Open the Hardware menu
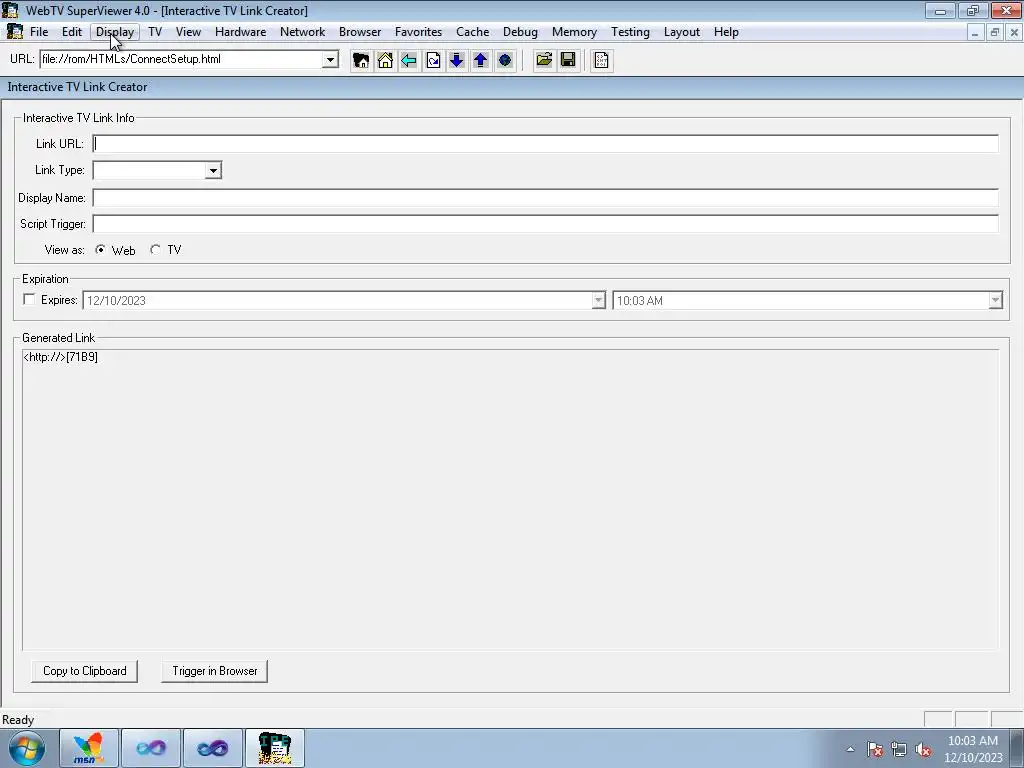Viewport: 1024px width, 768px height. pyautogui.click(x=240, y=32)
